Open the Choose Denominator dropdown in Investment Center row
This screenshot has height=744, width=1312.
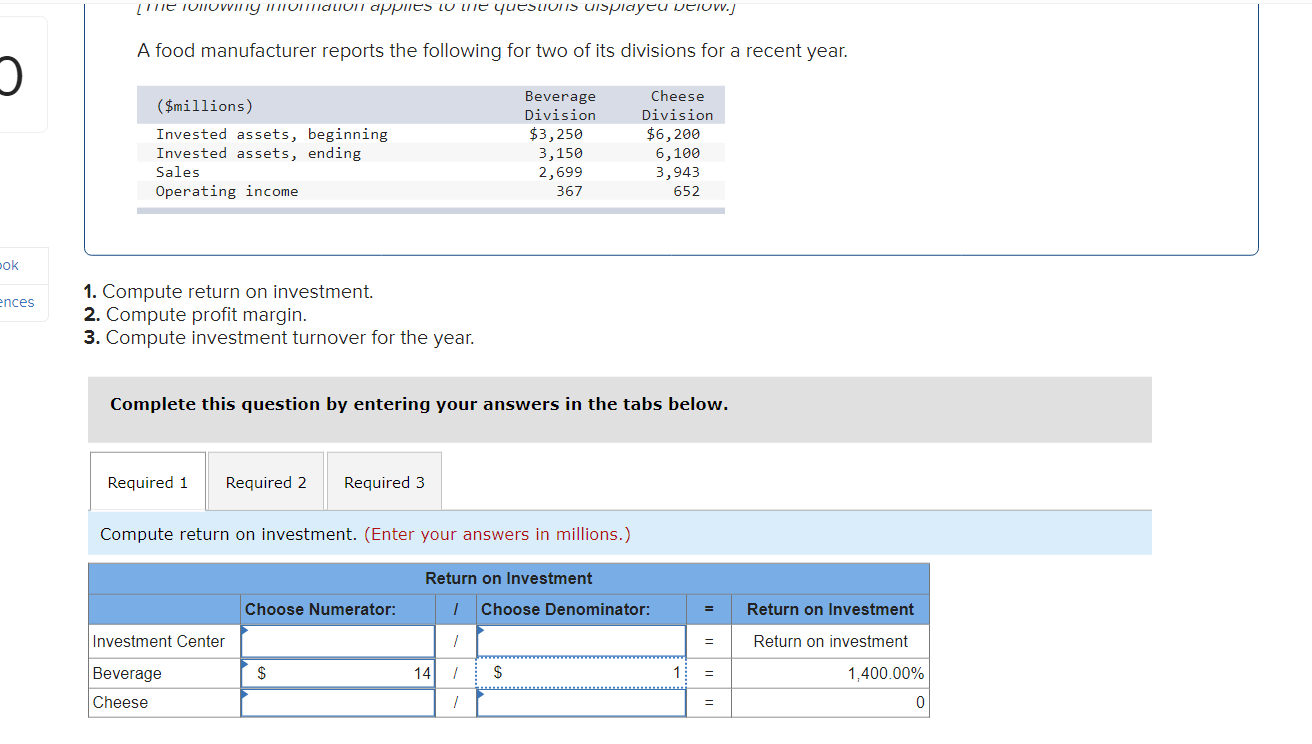click(x=581, y=641)
